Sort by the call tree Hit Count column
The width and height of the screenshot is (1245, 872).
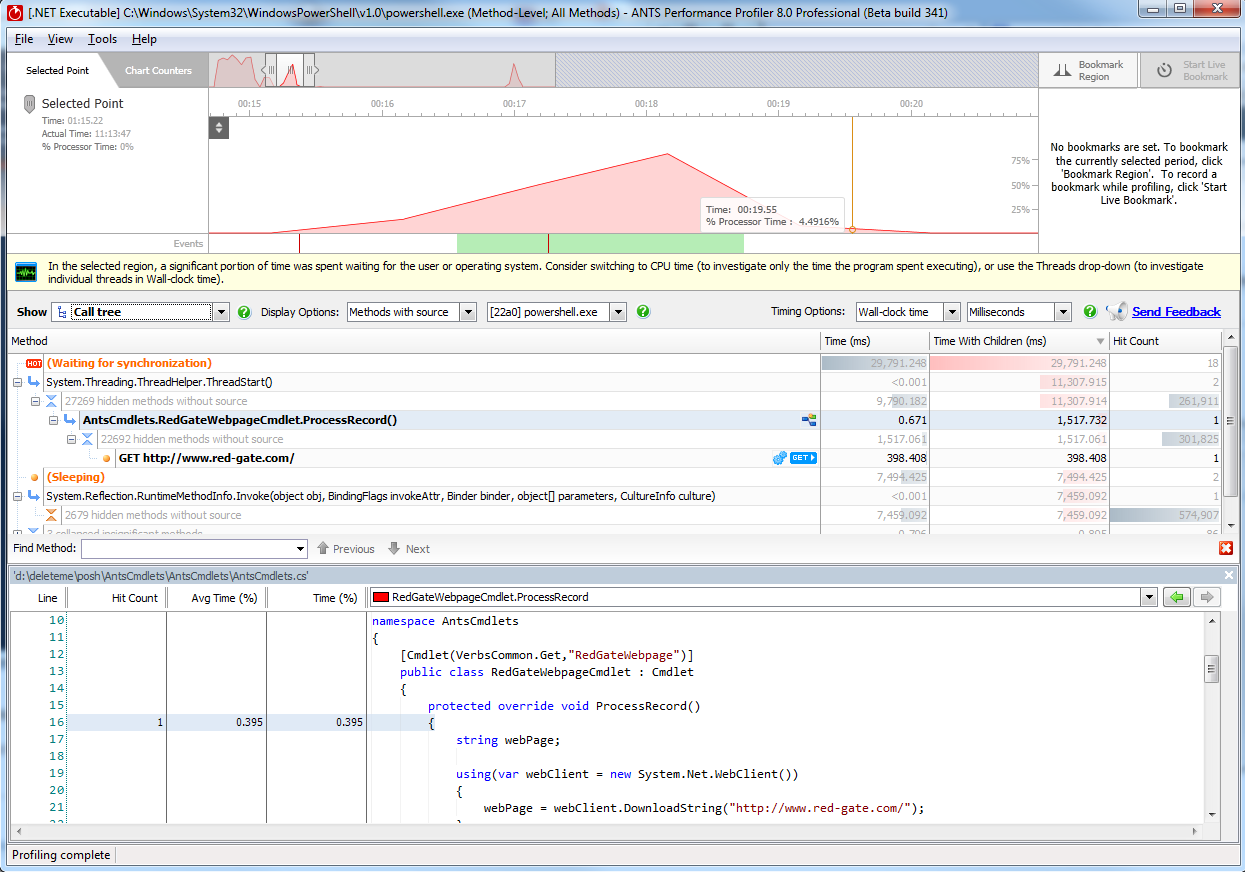coord(1165,341)
